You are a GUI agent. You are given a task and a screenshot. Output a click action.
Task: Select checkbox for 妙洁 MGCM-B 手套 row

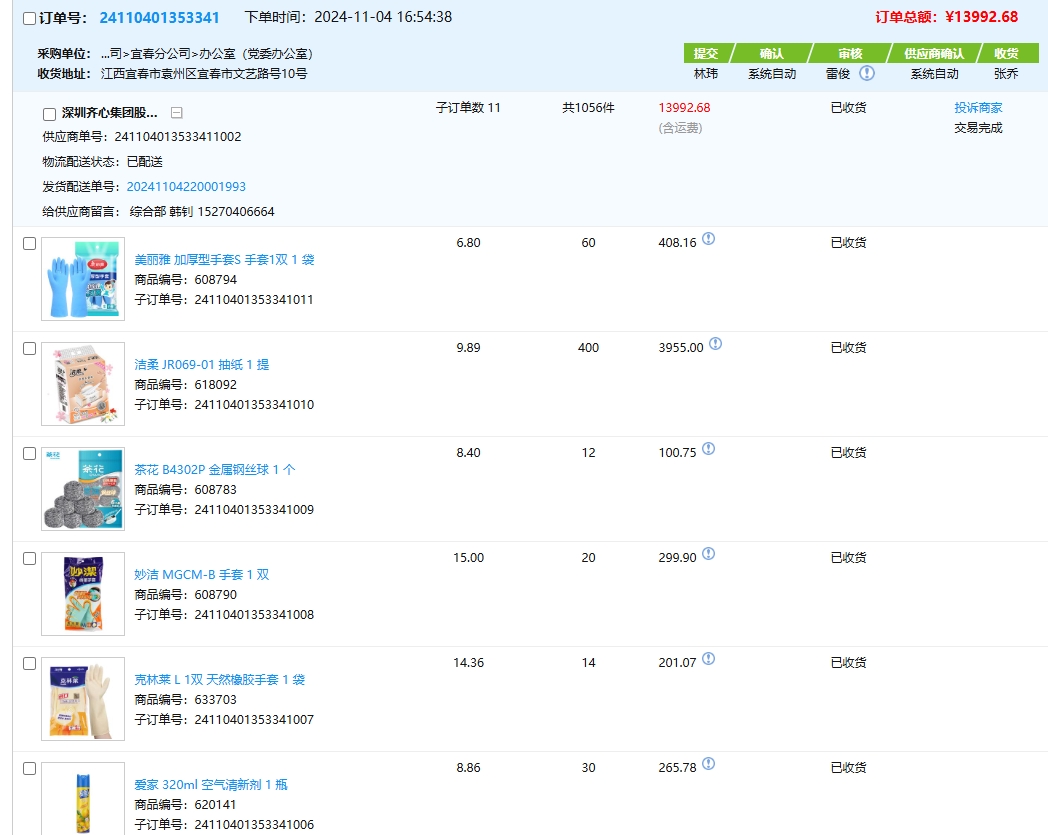click(x=29, y=558)
